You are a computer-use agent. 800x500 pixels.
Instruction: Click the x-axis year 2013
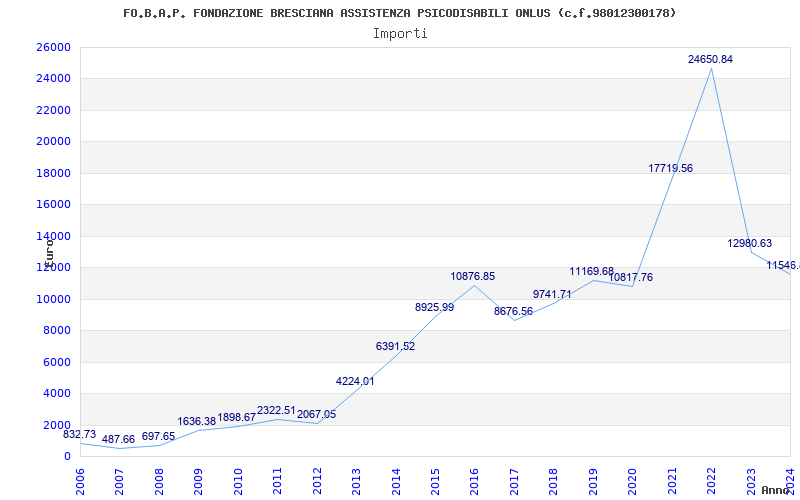click(x=356, y=480)
